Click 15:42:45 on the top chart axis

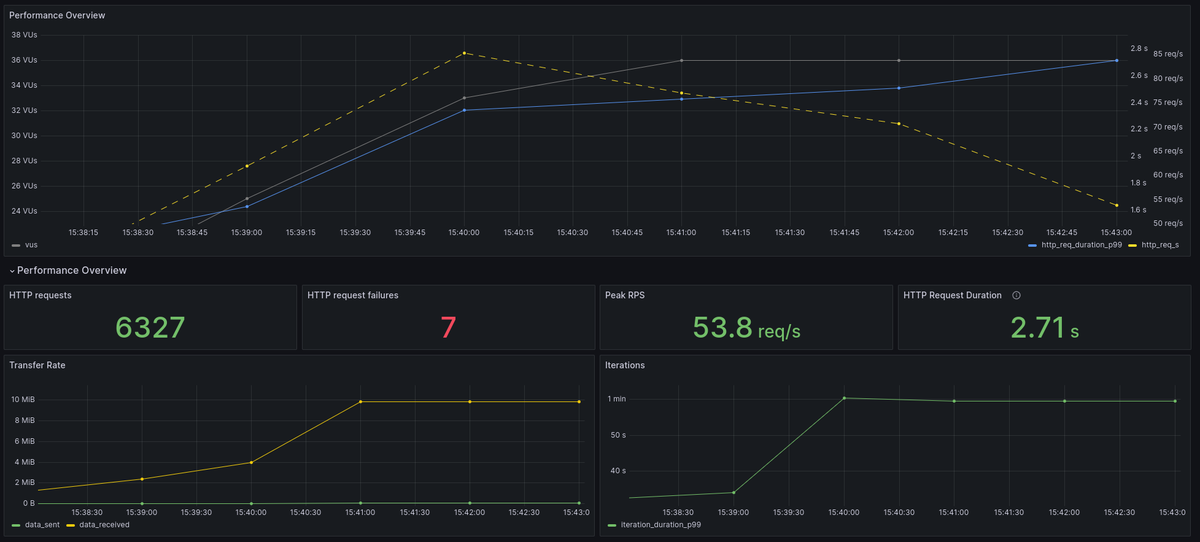click(1062, 232)
